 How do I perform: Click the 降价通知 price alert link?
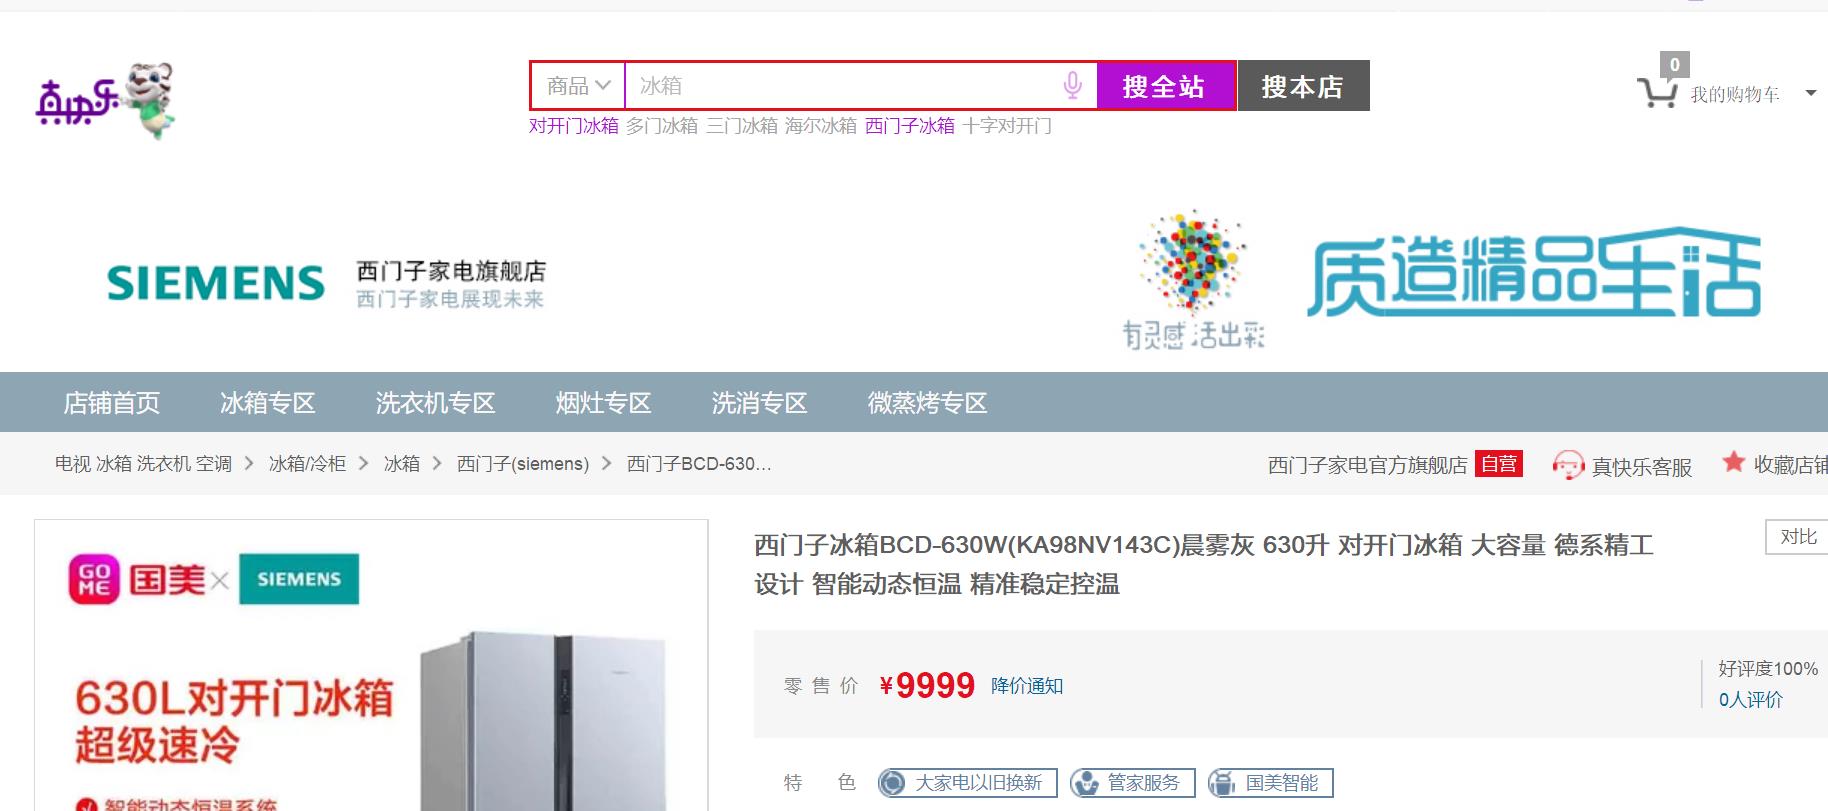tap(1027, 686)
